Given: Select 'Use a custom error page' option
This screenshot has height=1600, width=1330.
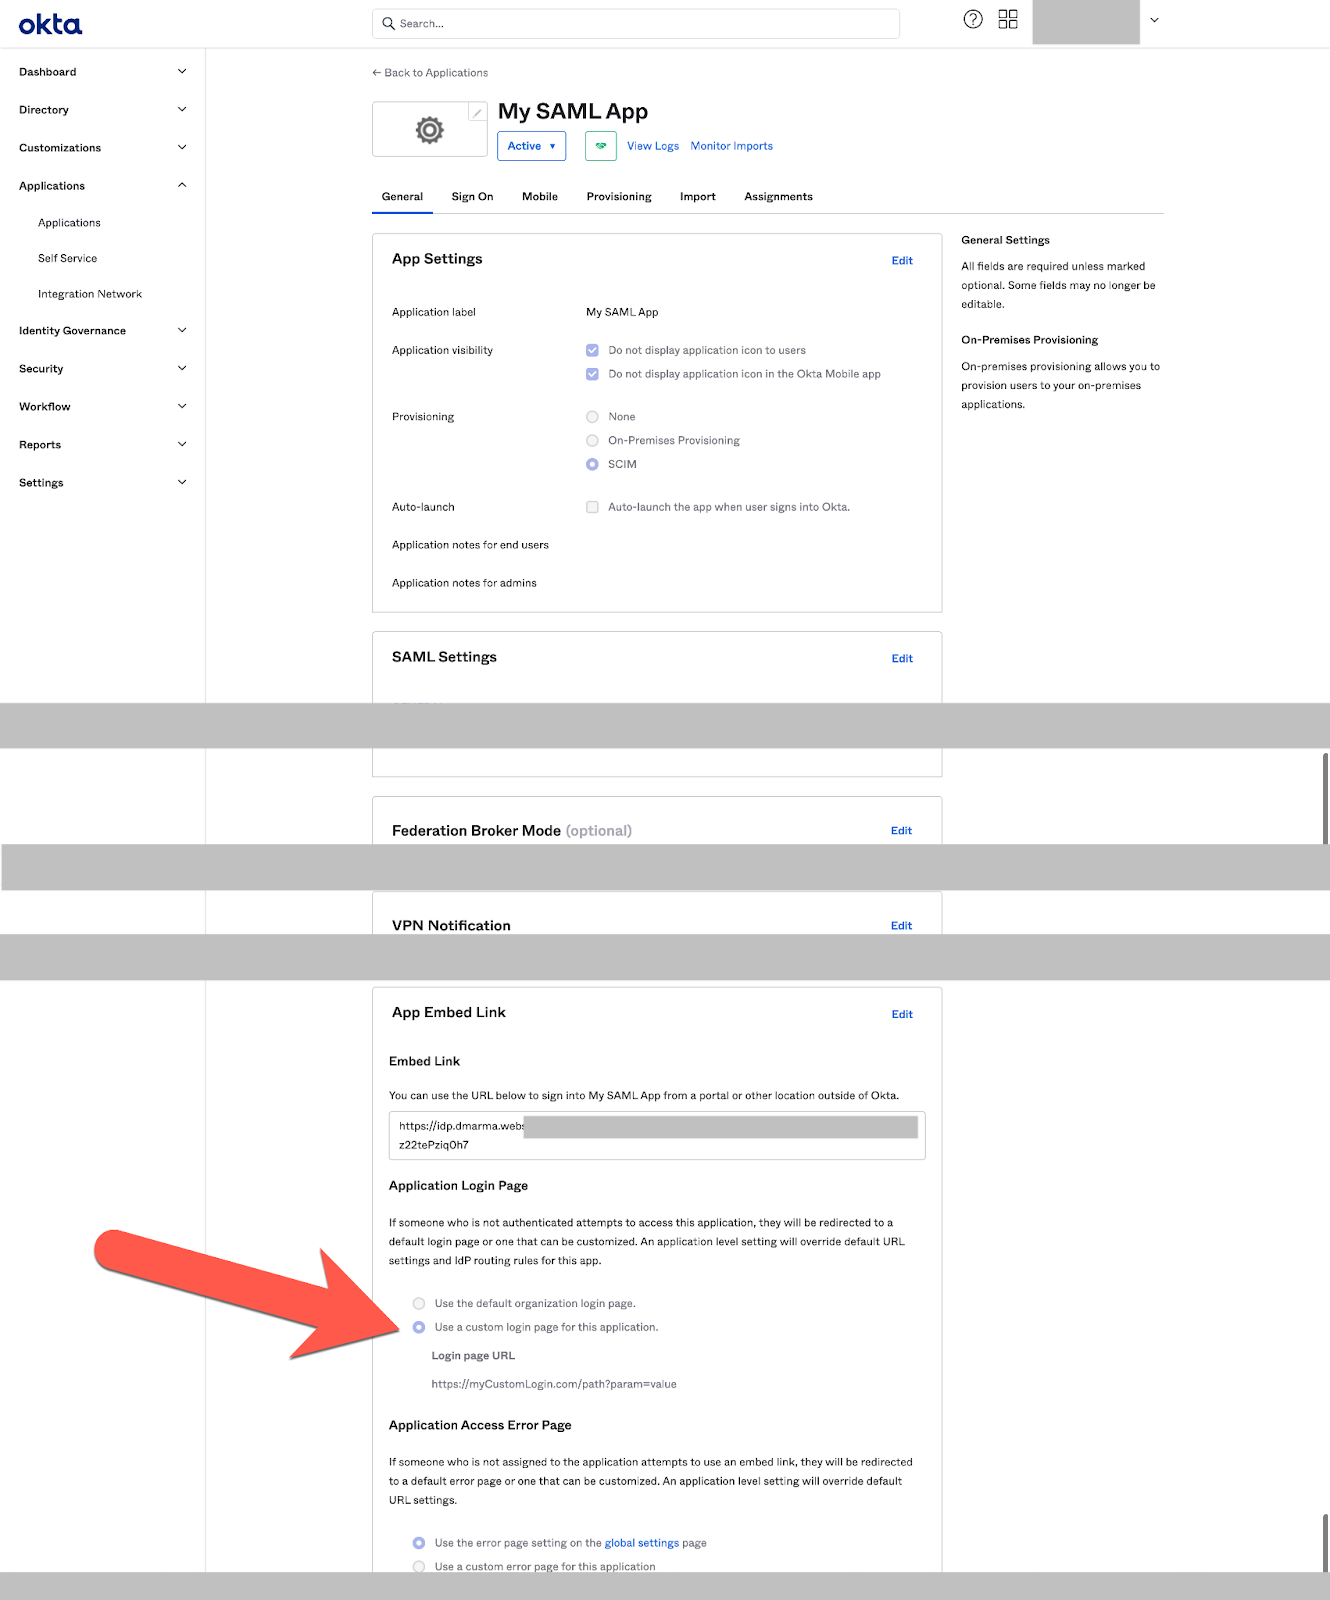Looking at the screenshot, I should pos(419,1566).
